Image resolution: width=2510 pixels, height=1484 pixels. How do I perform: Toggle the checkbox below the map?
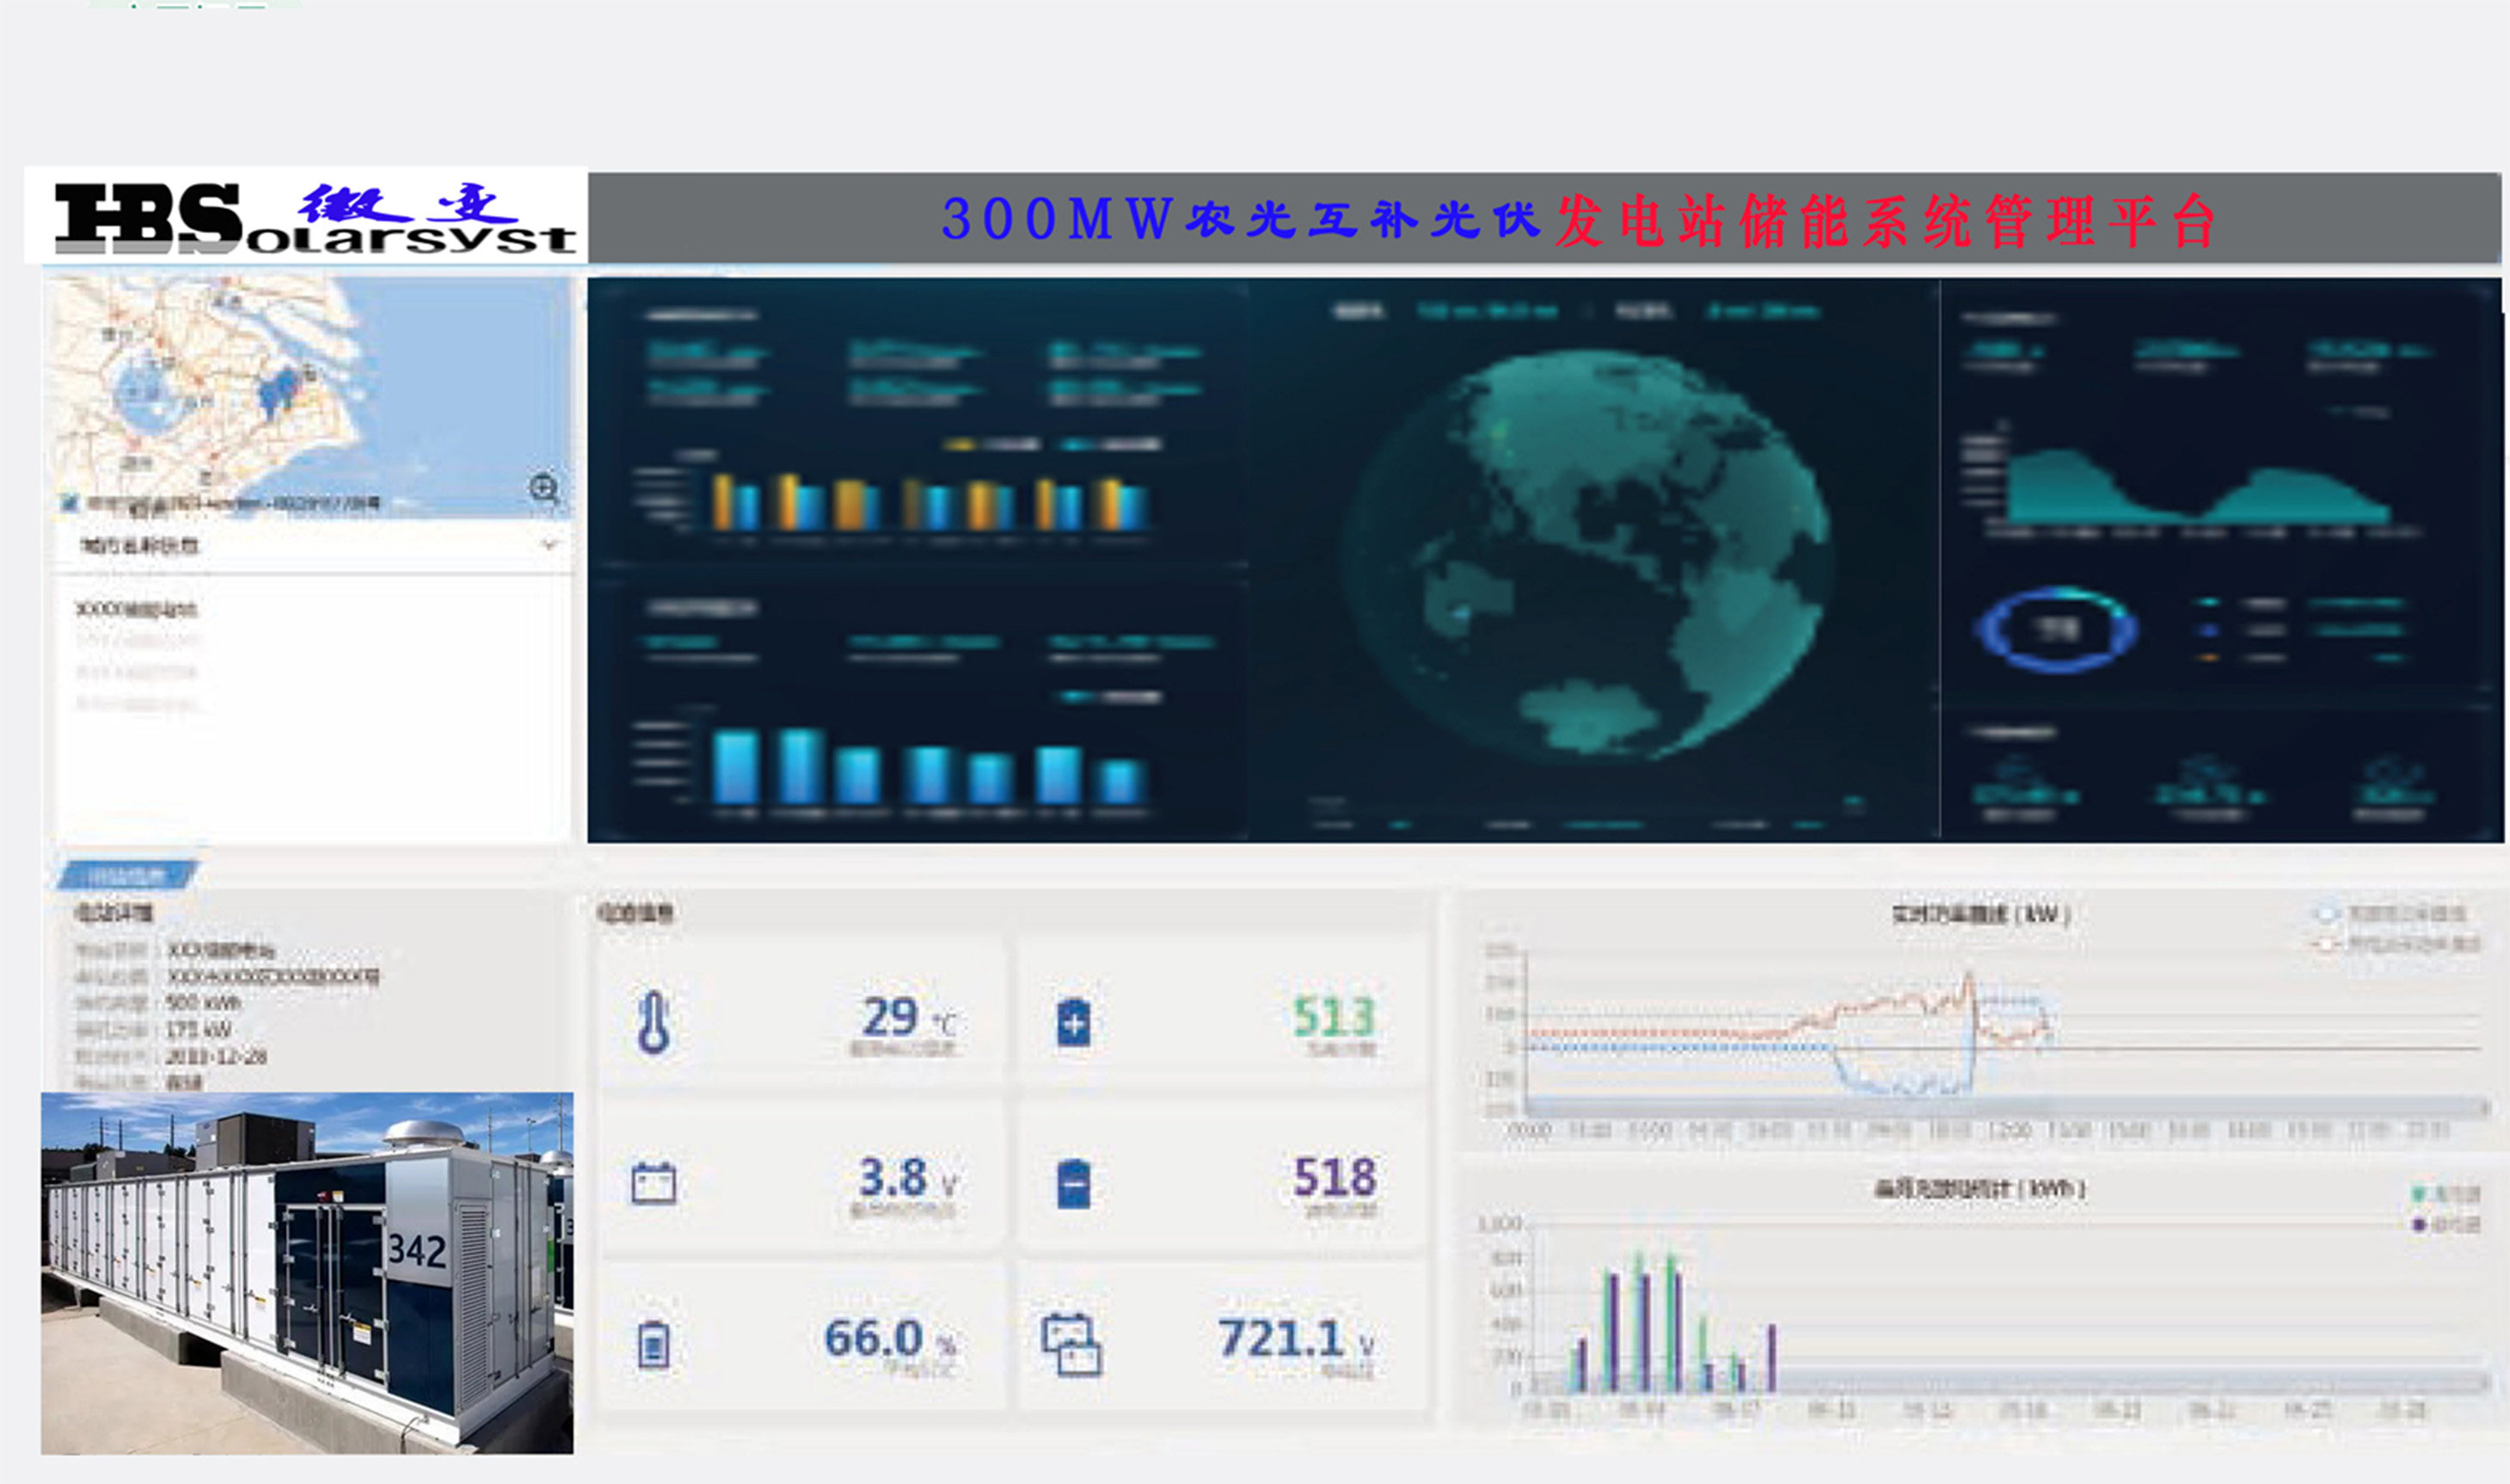coord(68,503)
